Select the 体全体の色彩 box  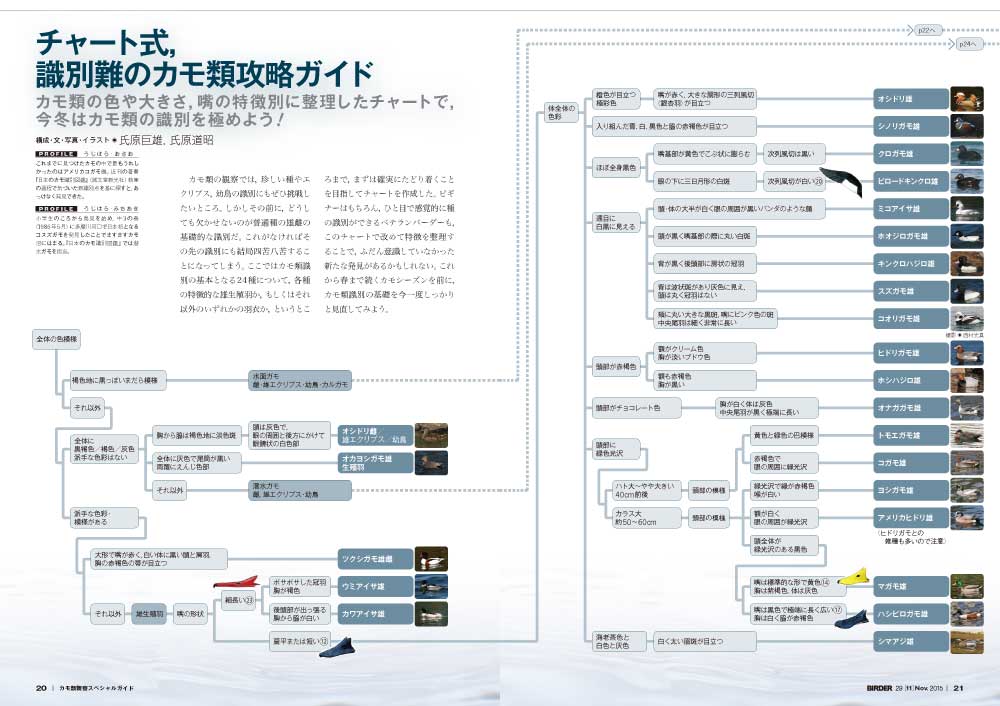561,113
